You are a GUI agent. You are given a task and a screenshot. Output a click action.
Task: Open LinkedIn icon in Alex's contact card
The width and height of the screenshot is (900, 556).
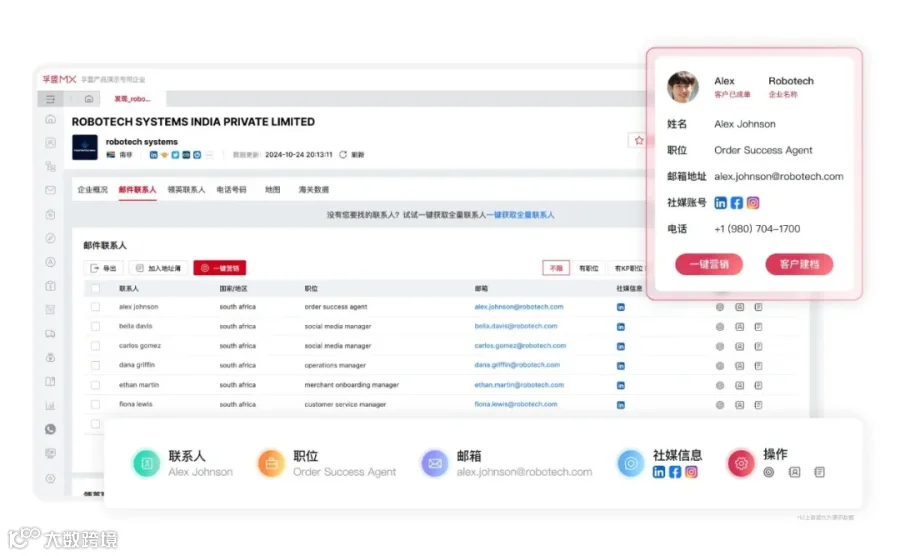pos(720,203)
